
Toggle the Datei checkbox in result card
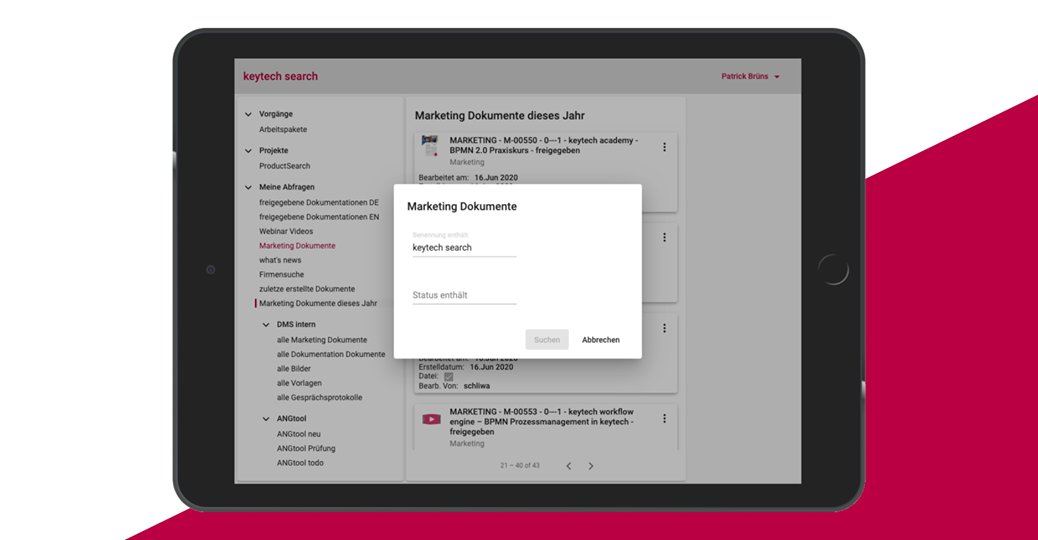[x=448, y=377]
